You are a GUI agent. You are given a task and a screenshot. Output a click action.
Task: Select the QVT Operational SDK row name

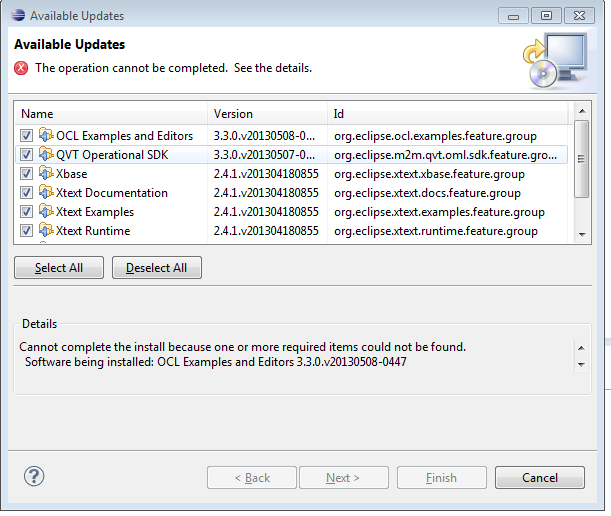tap(112, 155)
